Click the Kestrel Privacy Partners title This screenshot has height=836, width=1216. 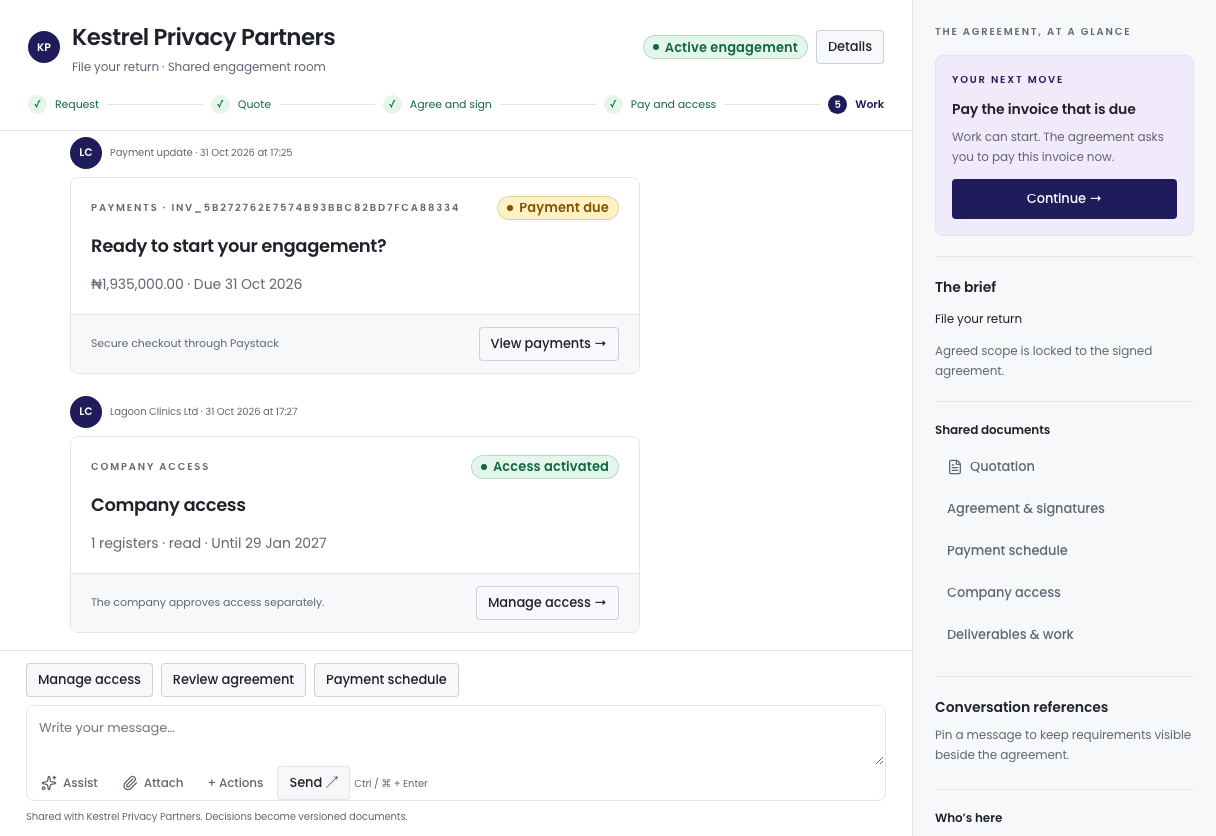[204, 38]
